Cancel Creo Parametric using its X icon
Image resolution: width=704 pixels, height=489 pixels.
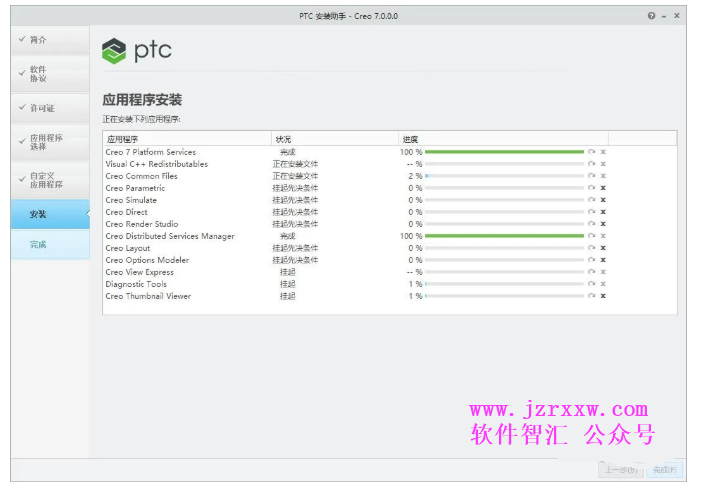603,188
